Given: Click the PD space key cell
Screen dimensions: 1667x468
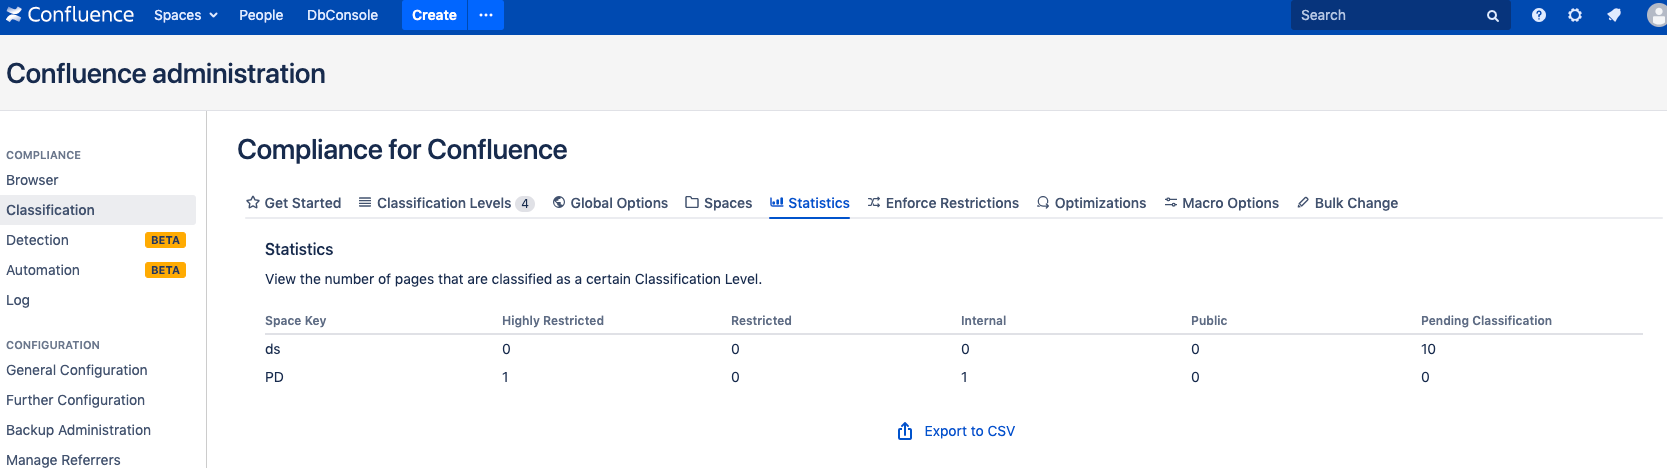Looking at the screenshot, I should 274,377.
